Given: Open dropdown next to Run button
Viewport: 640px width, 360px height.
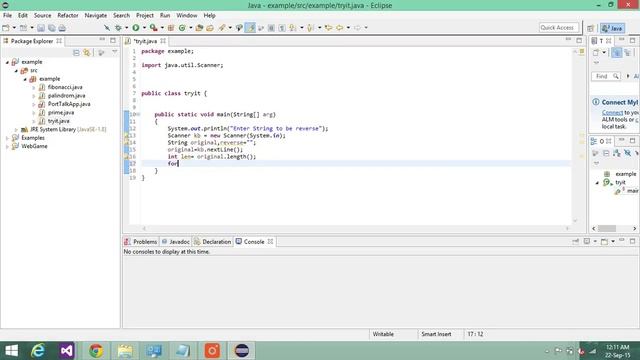Looking at the screenshot, I should point(144,28).
